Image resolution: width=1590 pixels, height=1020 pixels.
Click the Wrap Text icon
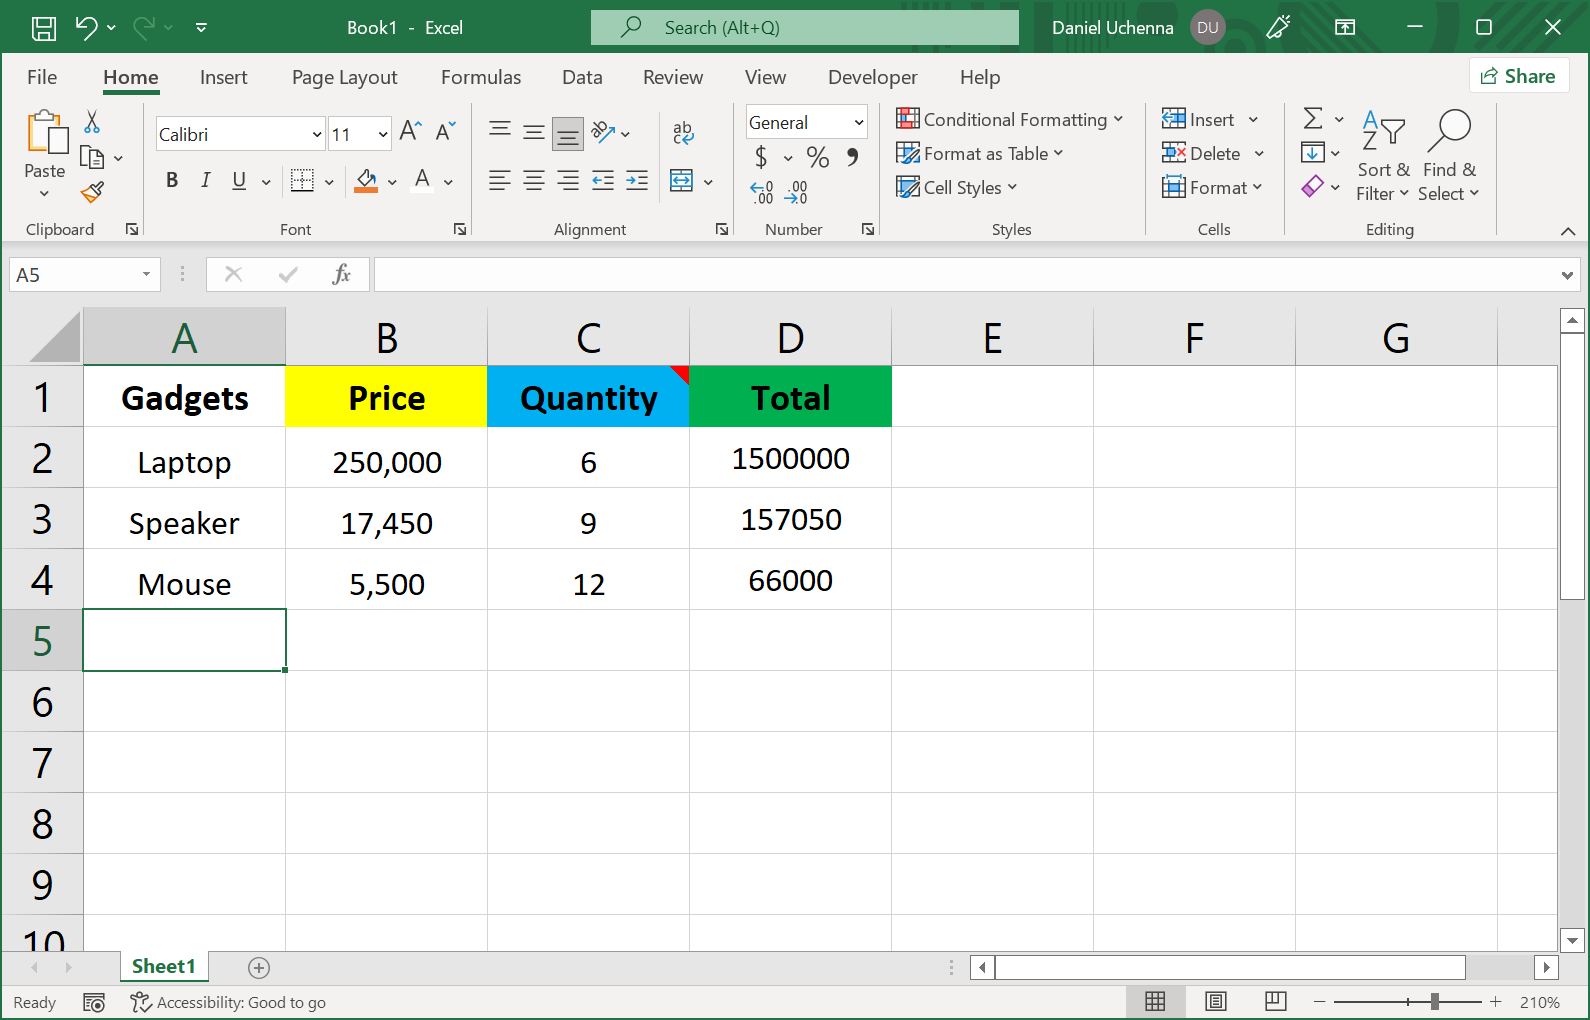tap(683, 132)
